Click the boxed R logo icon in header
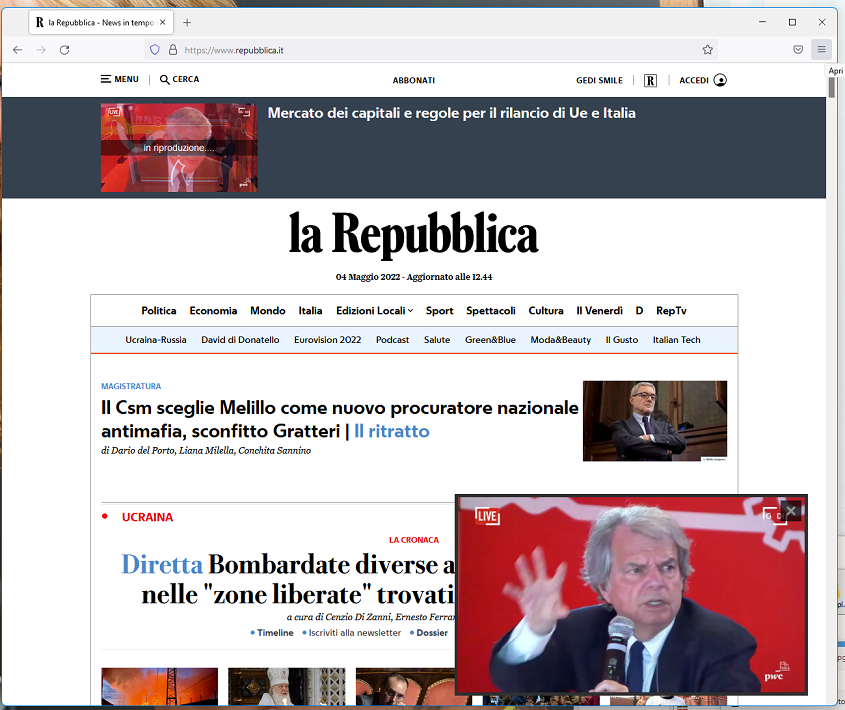Image resolution: width=845 pixels, height=710 pixels. [650, 80]
